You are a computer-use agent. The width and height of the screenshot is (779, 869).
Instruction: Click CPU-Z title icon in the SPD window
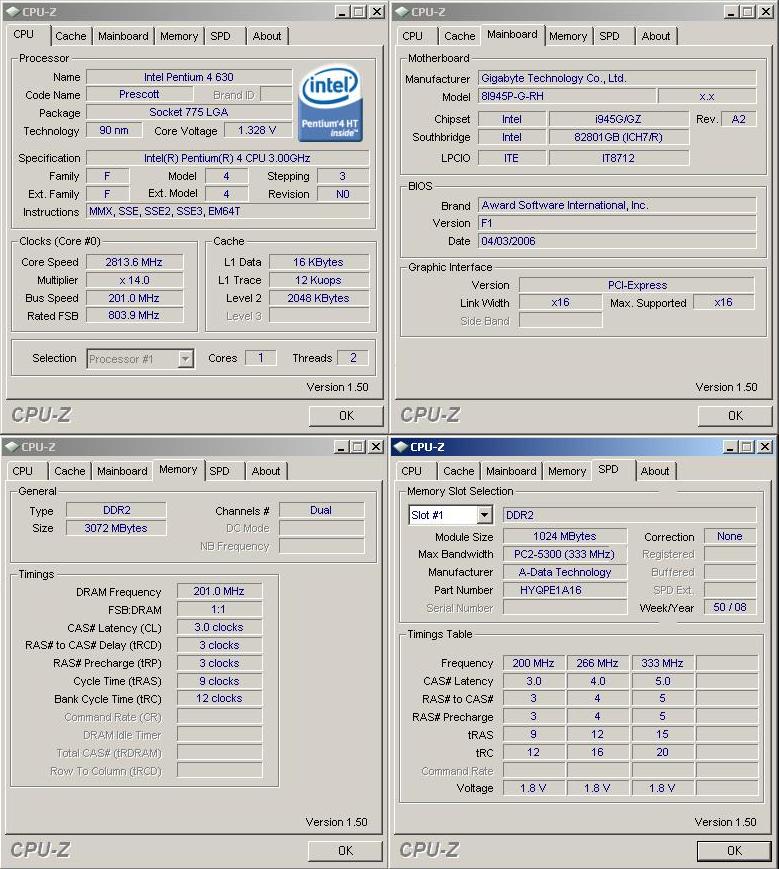401,447
